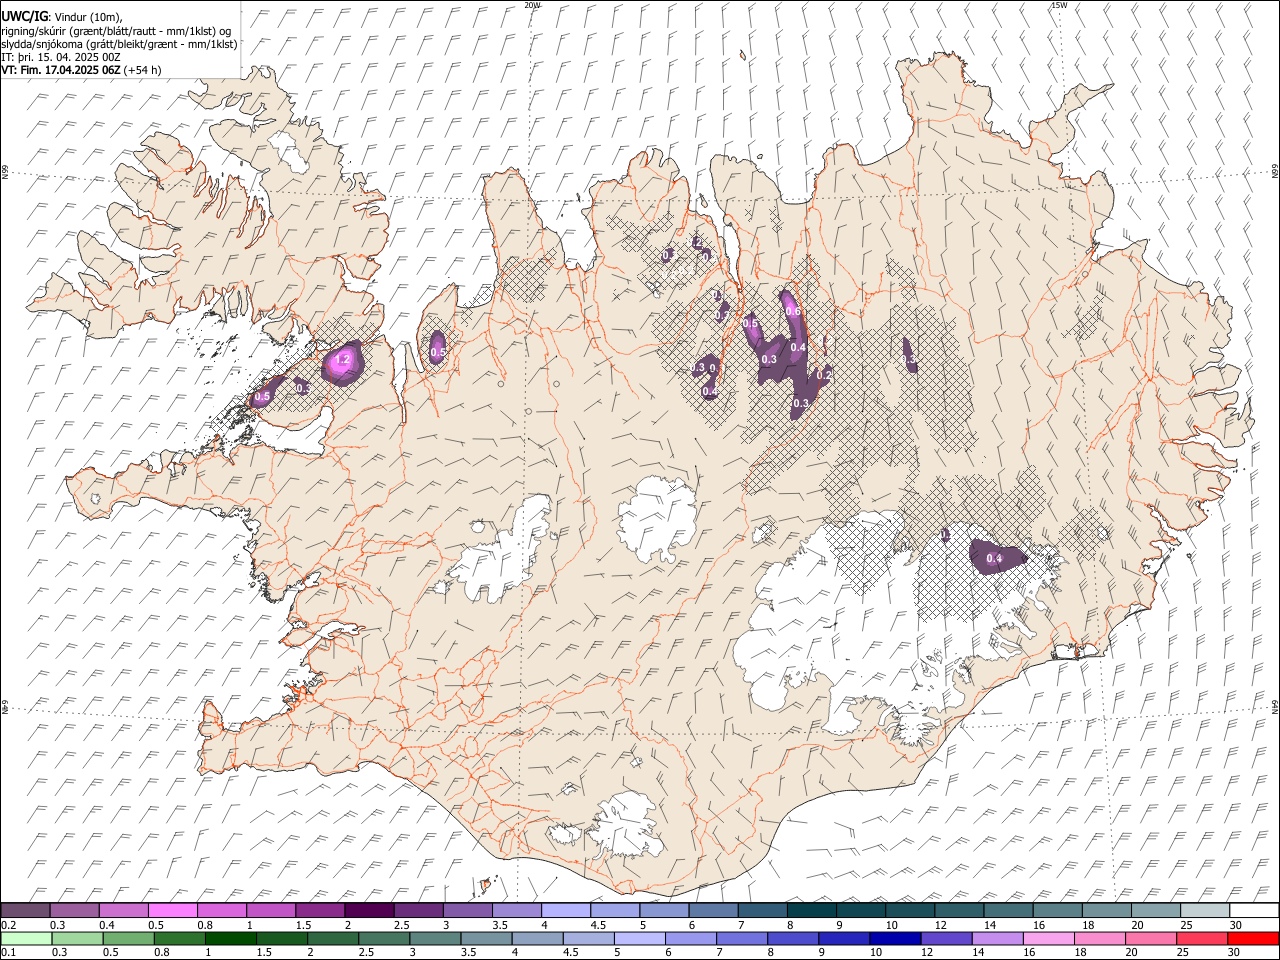The width and height of the screenshot is (1280, 960).
Task: Click the crimson swatch at 25 in bottom legend row
Action: [x=1203, y=939]
